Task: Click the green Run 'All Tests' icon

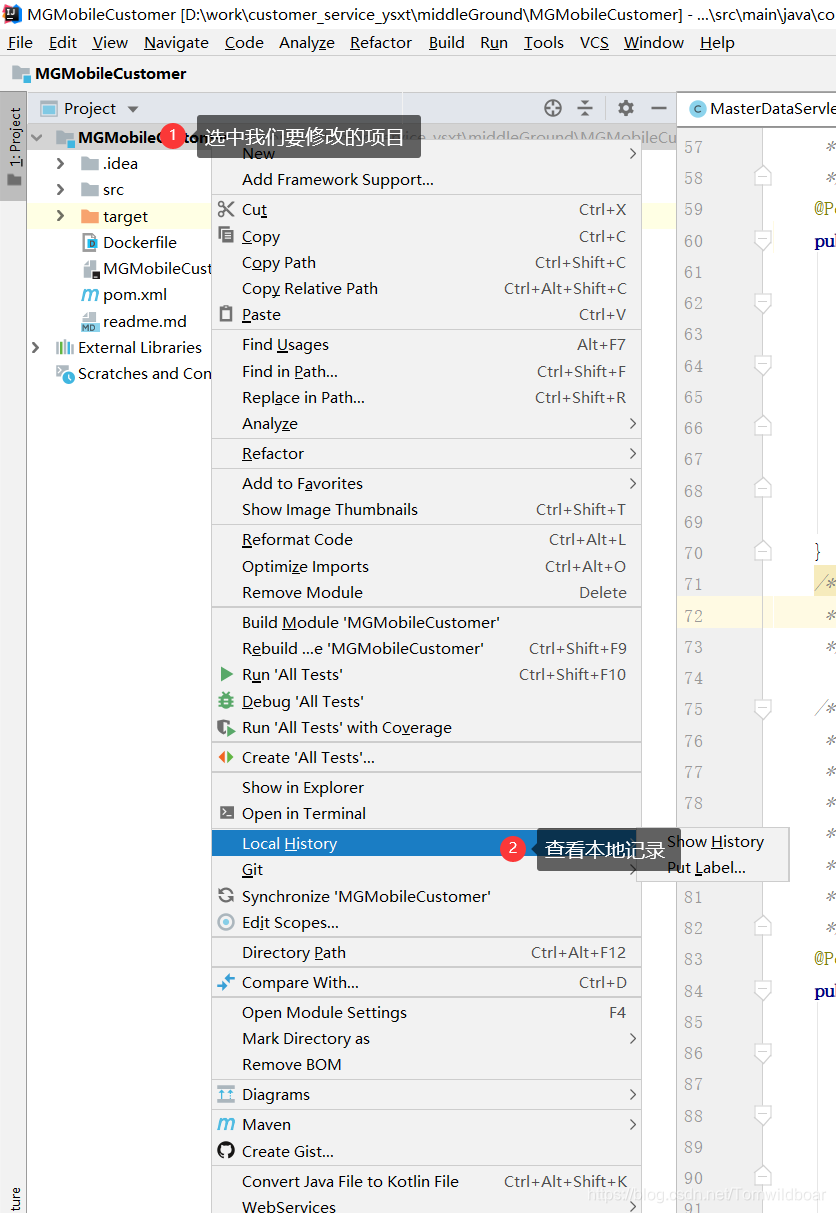Action: (226, 674)
